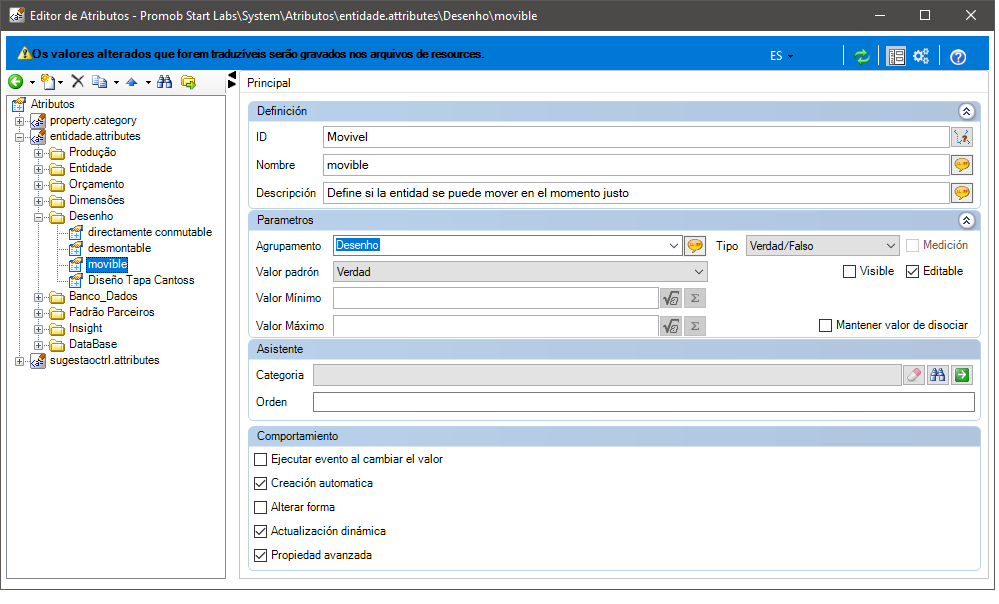Click the copy toolbar icon
The image size is (999, 604).
point(99,82)
